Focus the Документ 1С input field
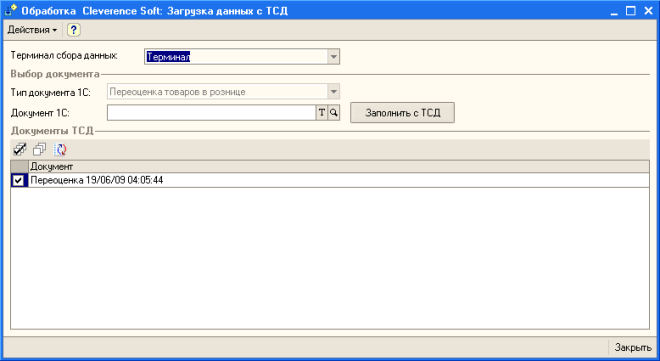The height and width of the screenshot is (361, 660). point(211,112)
